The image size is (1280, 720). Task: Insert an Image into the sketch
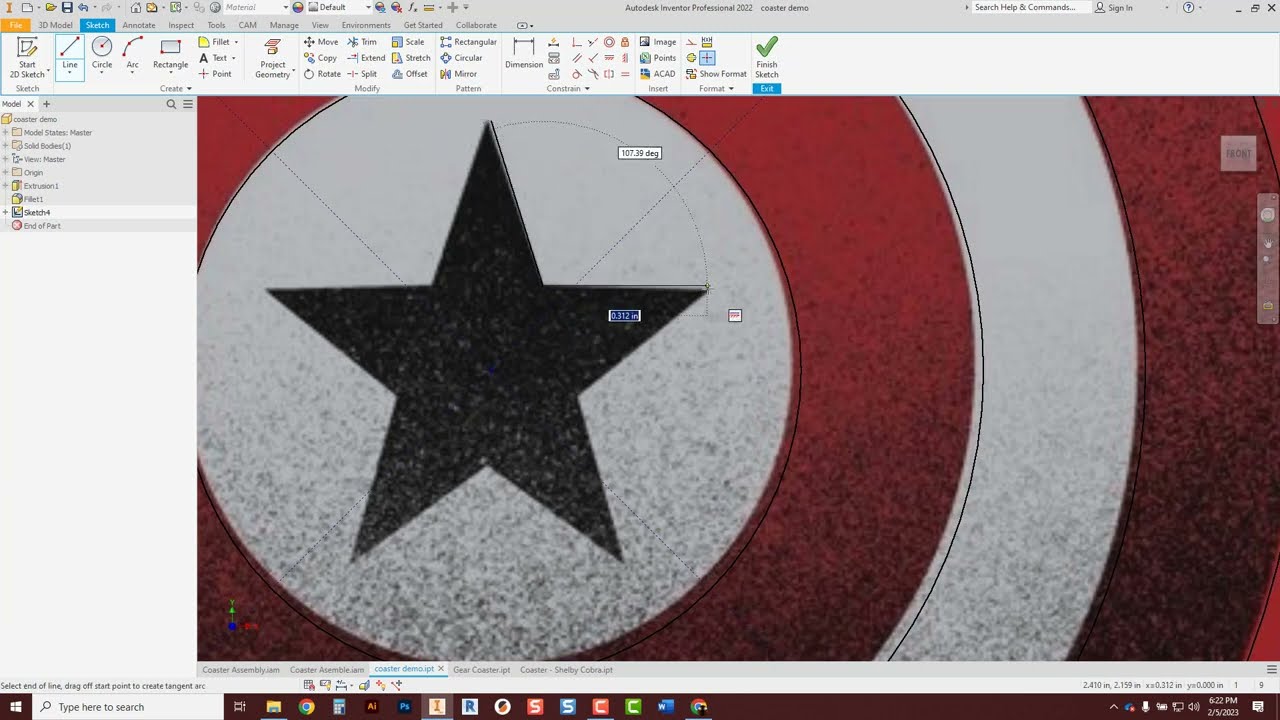[657, 42]
